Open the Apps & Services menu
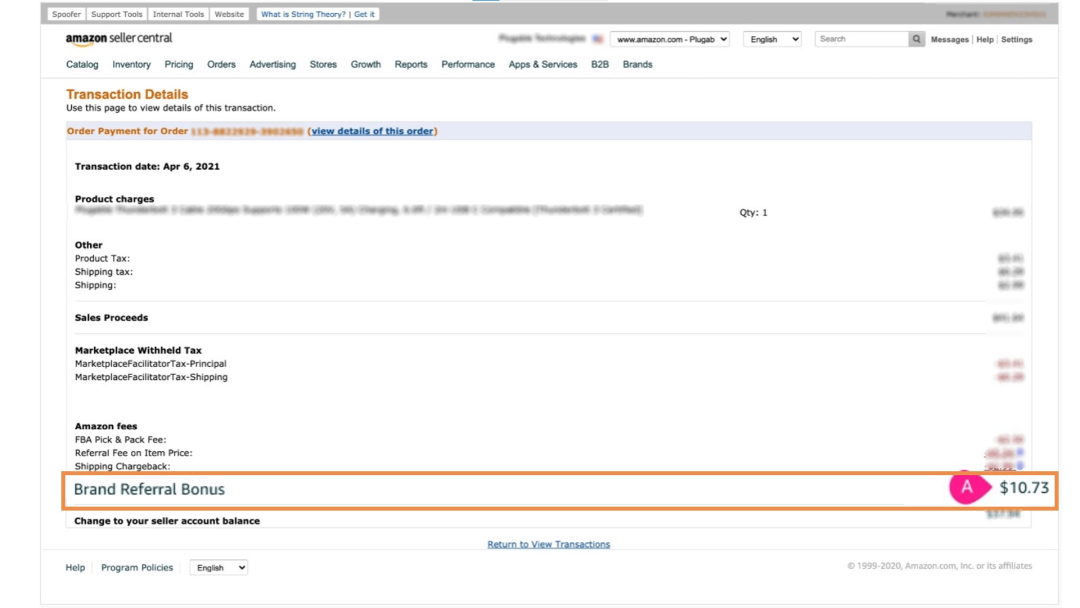The height and width of the screenshot is (608, 1080). [543, 64]
